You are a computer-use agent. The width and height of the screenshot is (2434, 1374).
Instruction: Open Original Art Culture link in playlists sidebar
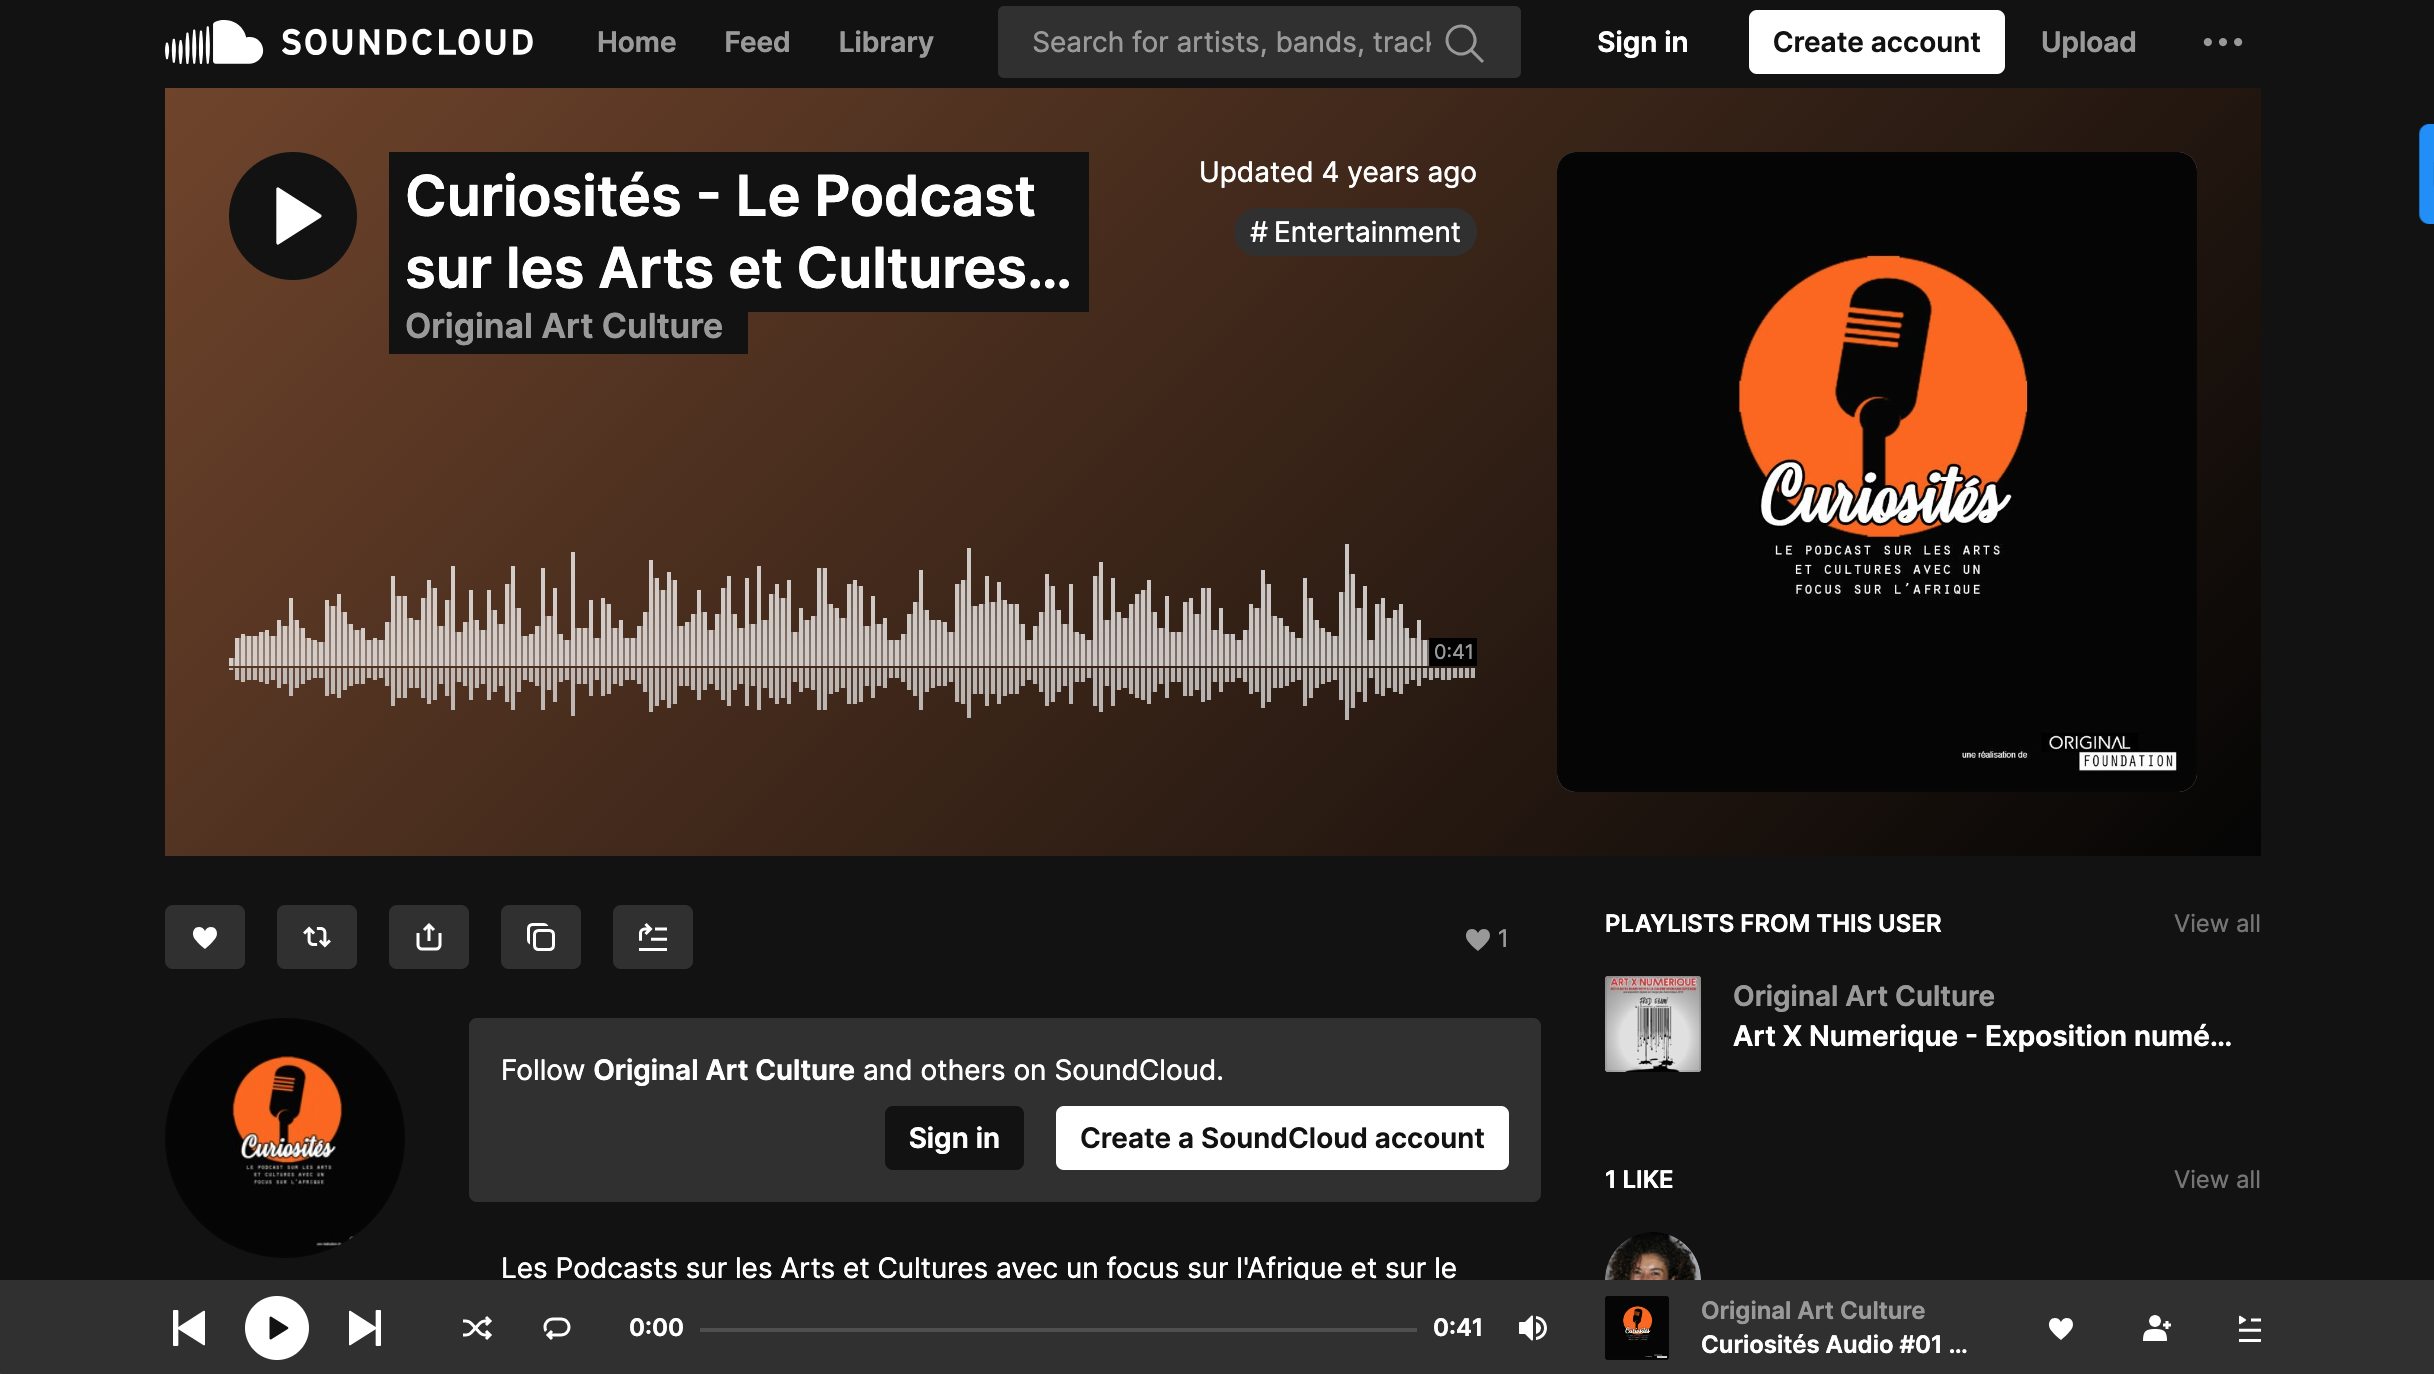[1864, 996]
